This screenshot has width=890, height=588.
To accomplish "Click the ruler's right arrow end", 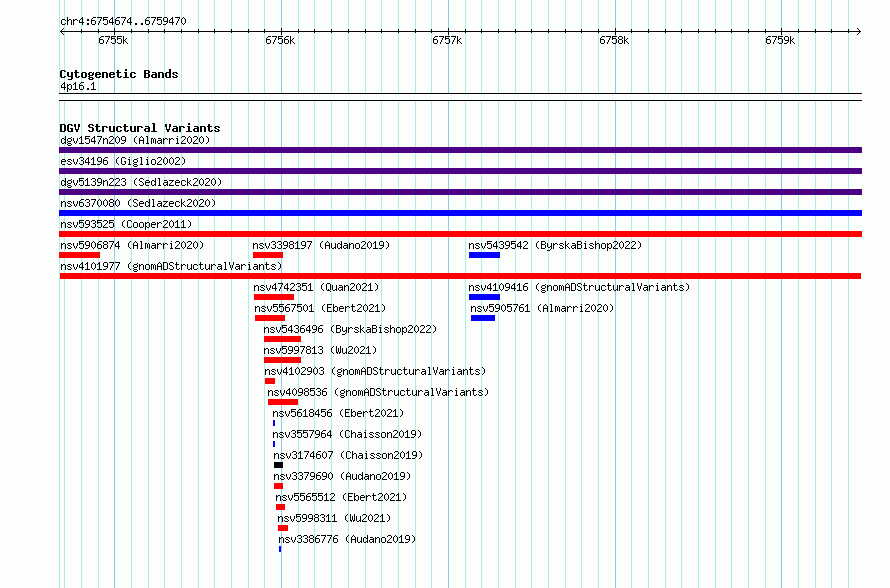I will tap(858, 32).
